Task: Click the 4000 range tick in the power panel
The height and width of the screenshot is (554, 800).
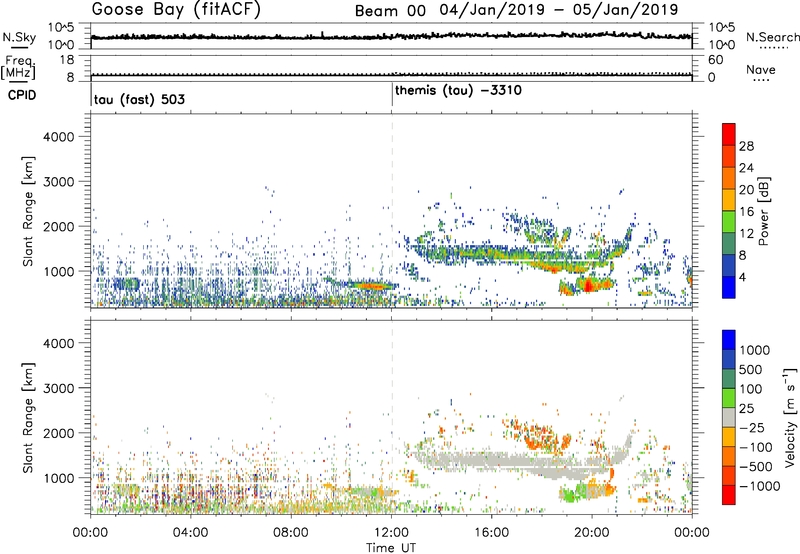Action: [58, 137]
